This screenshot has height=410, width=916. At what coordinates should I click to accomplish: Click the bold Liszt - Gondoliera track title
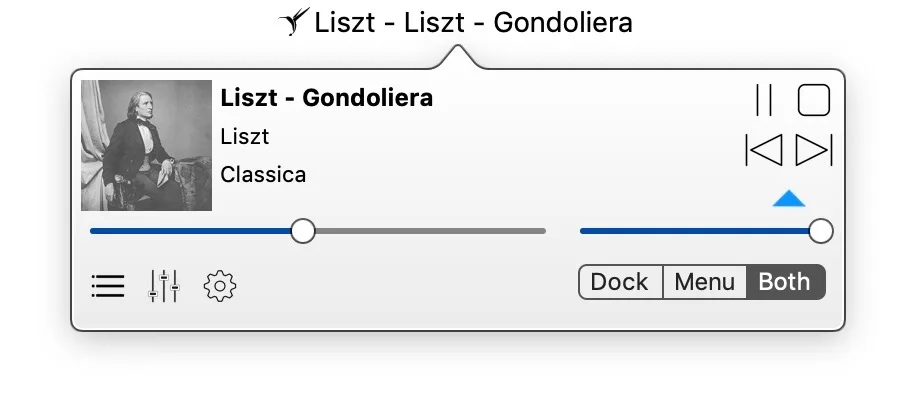click(327, 98)
